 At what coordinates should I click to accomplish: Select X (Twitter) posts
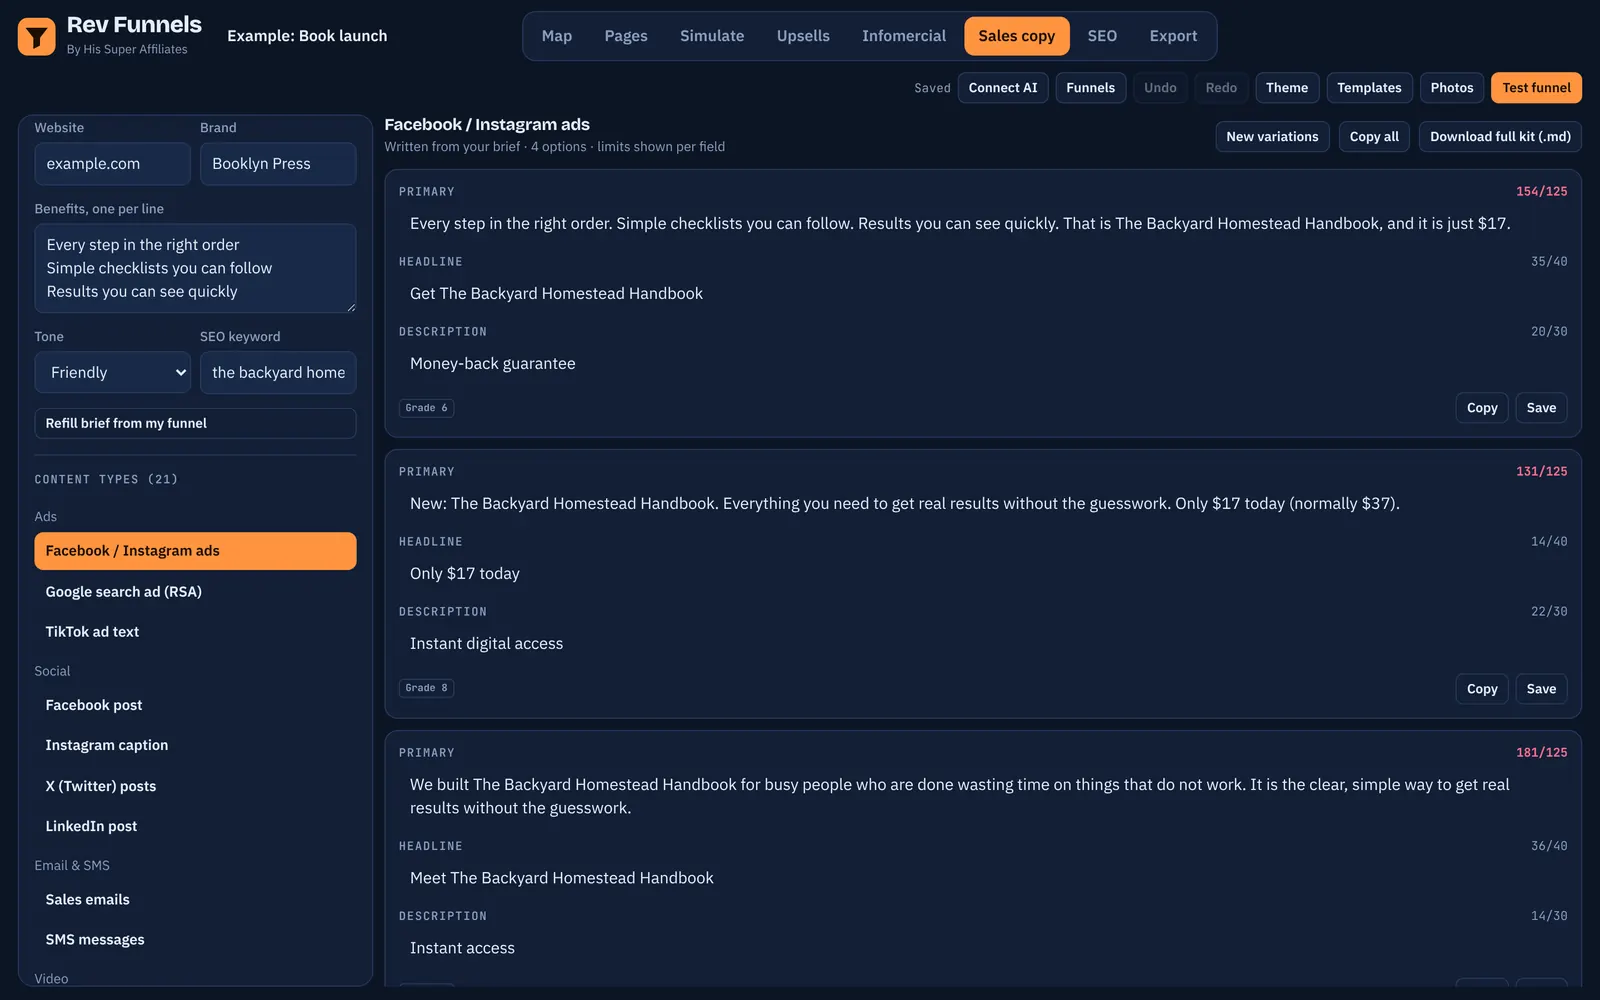click(195, 786)
